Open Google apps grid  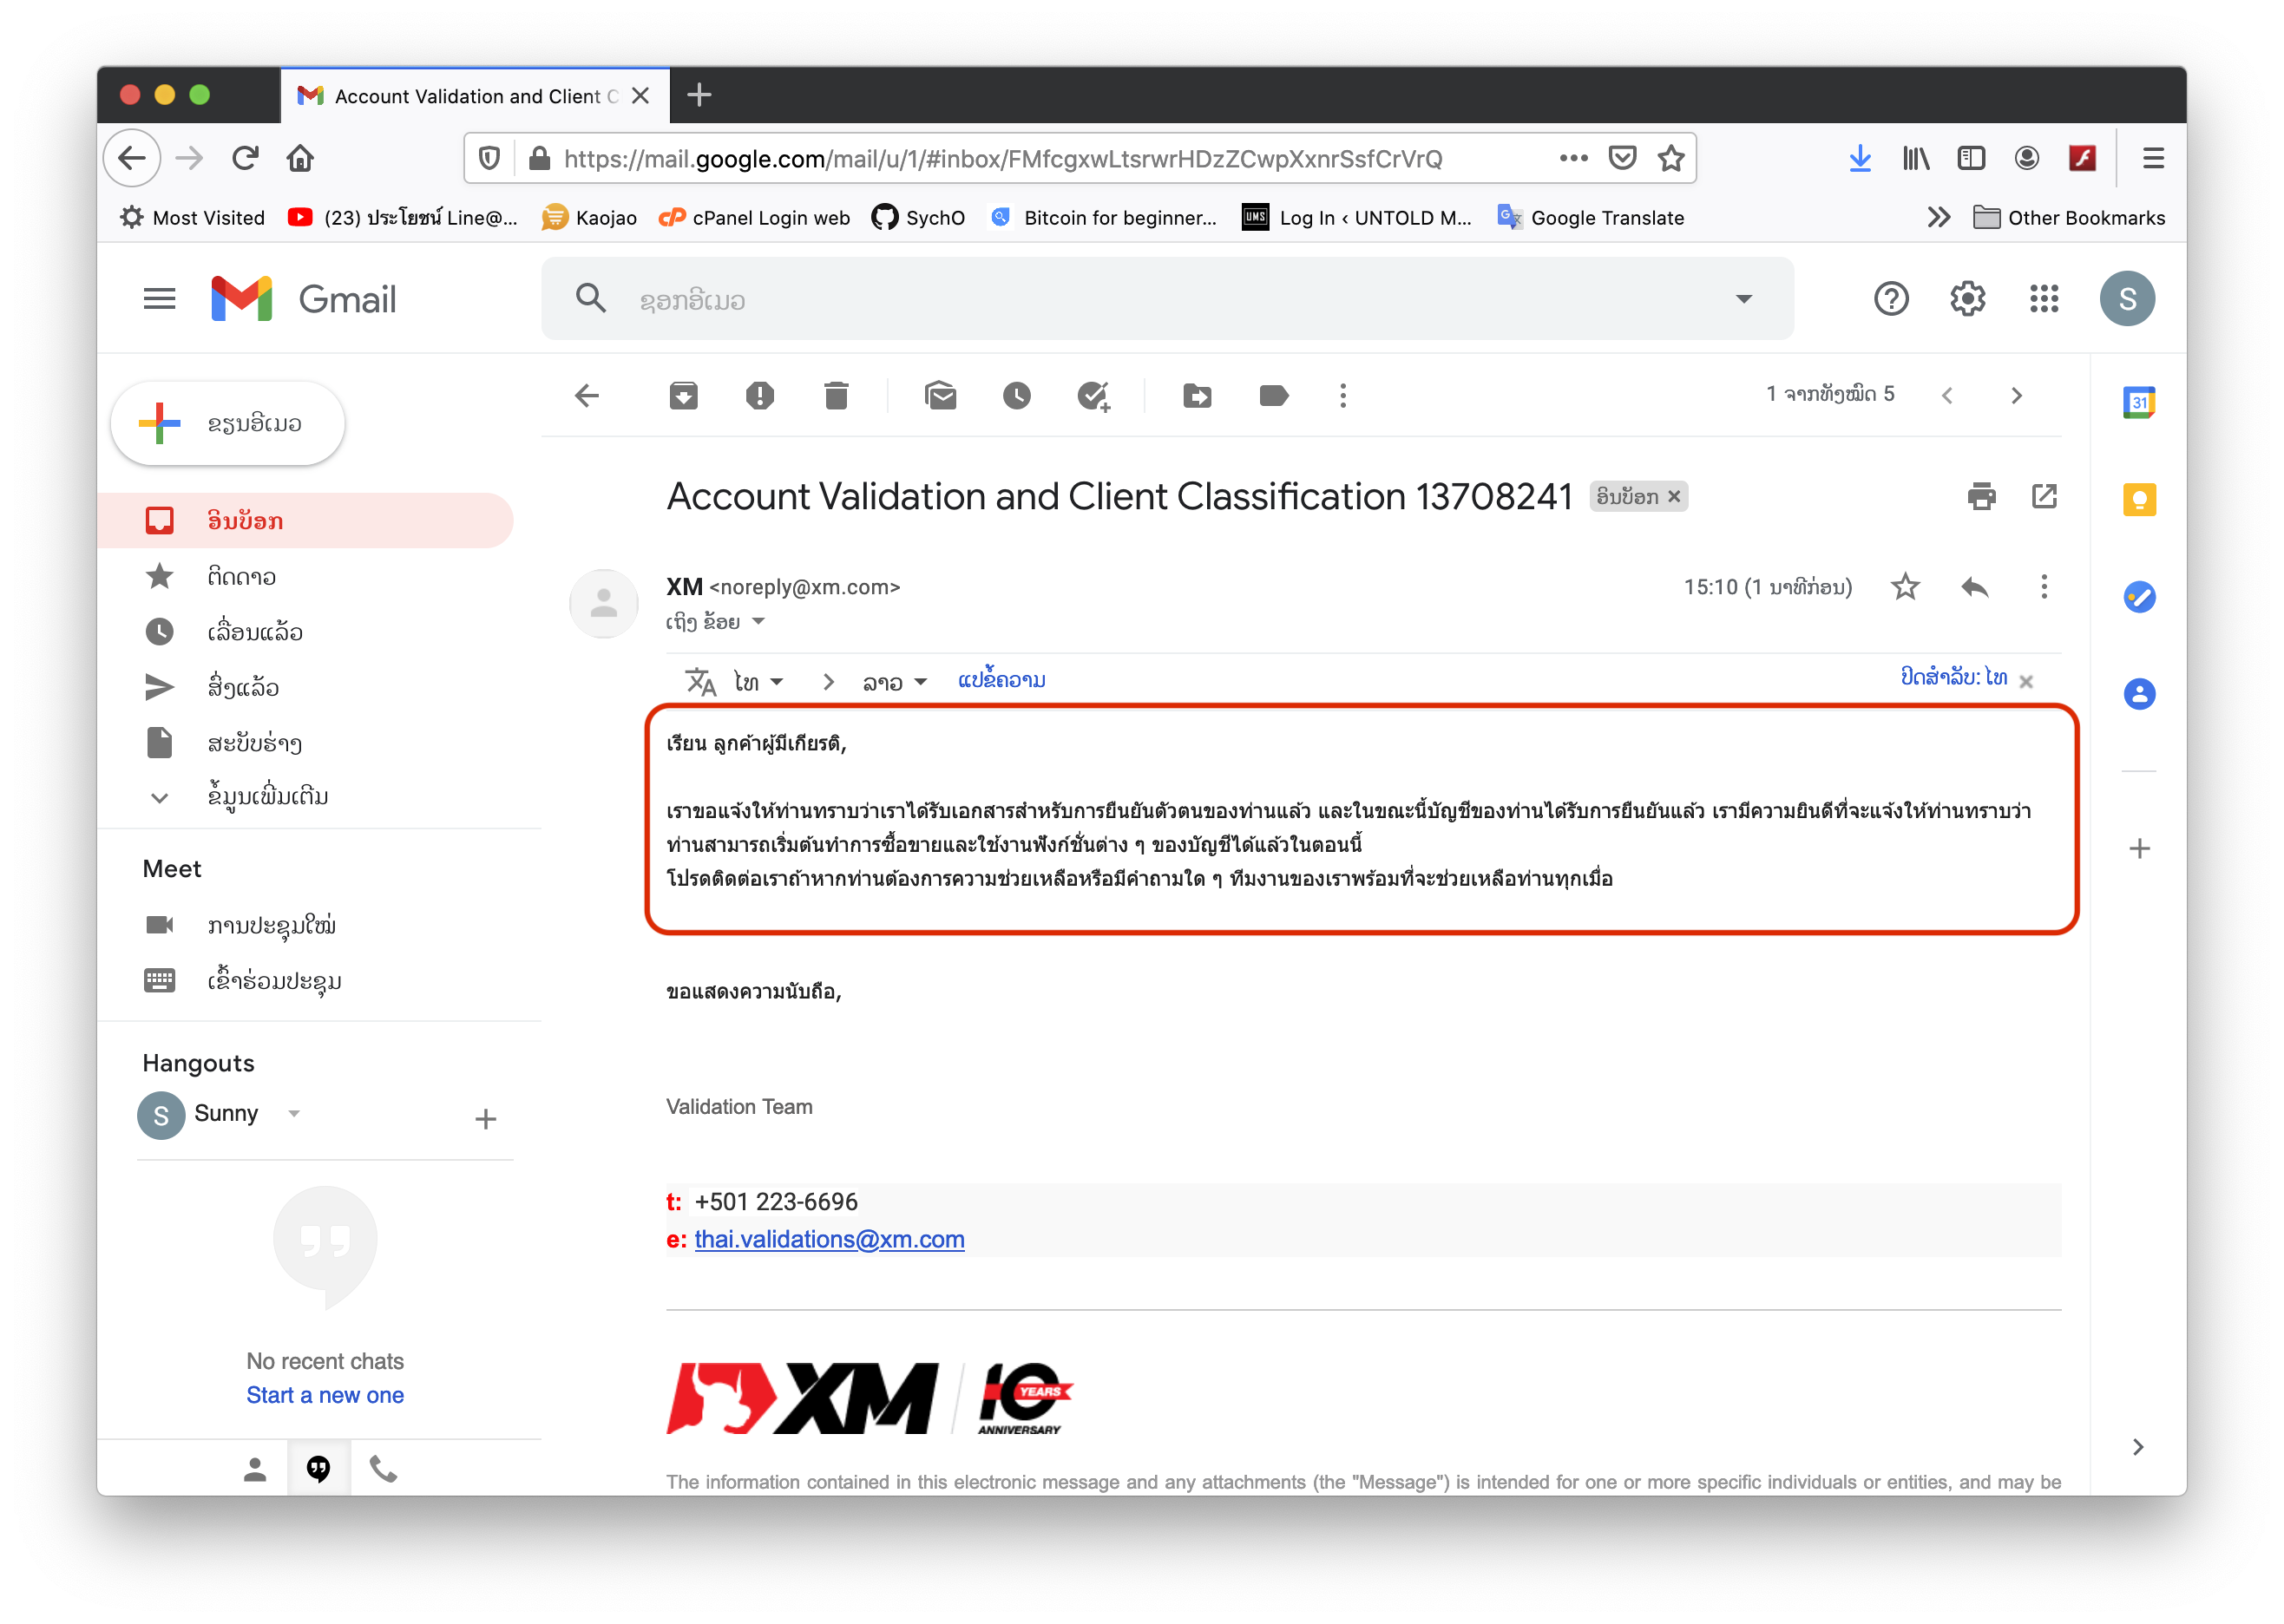2044,299
